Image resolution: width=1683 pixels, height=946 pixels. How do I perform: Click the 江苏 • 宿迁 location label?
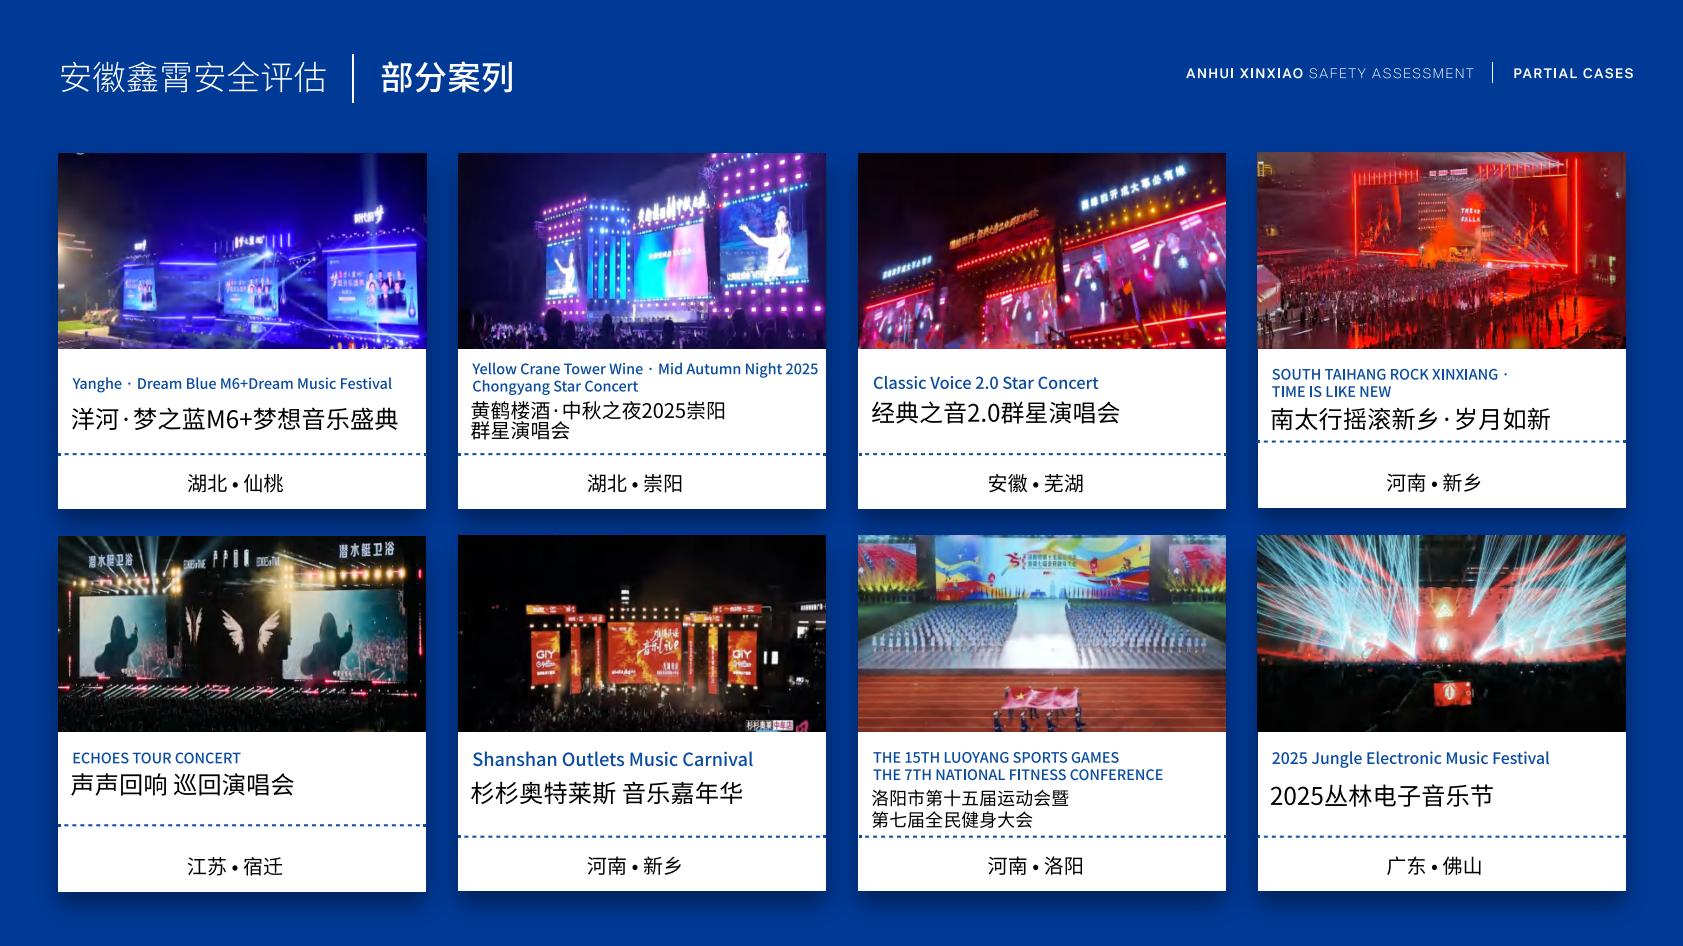point(235,866)
